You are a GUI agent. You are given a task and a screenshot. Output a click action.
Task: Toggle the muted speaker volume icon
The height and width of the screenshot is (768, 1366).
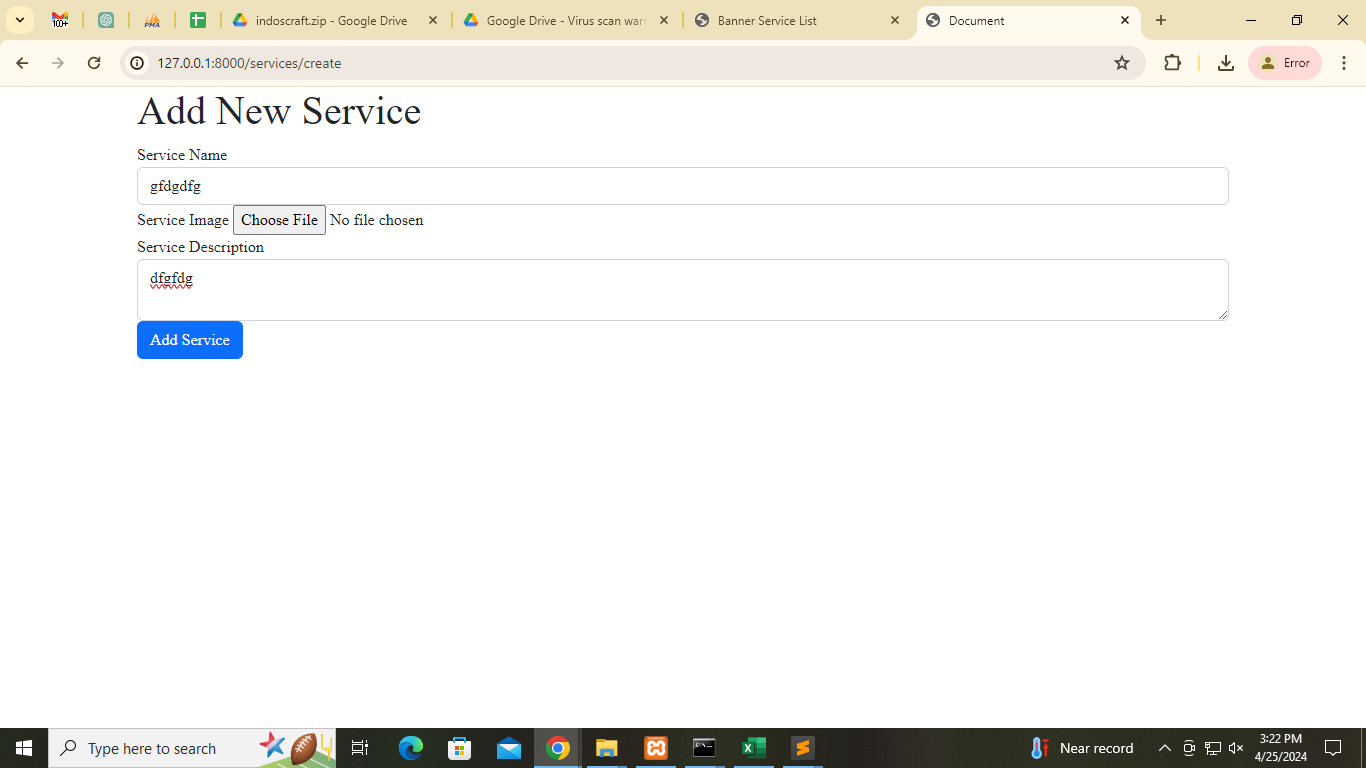click(1236, 748)
